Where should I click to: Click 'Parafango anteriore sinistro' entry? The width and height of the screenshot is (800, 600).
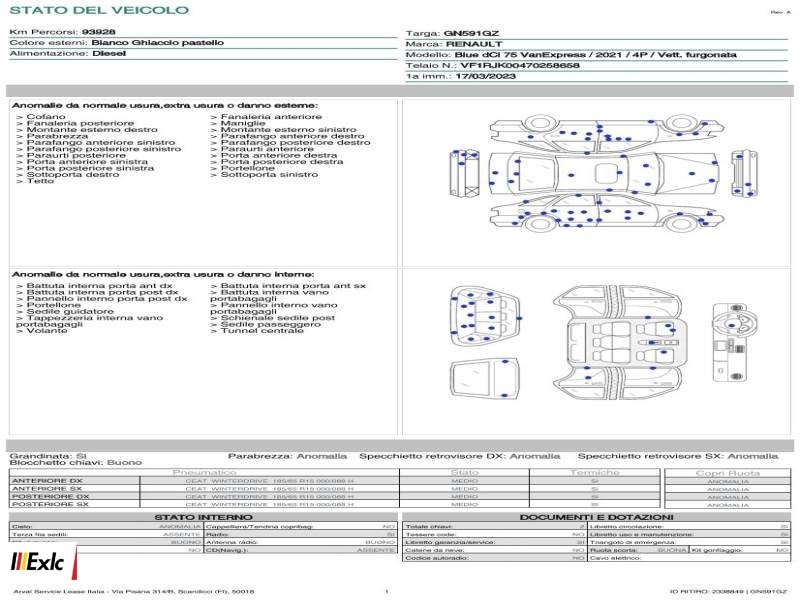[x=101, y=142]
